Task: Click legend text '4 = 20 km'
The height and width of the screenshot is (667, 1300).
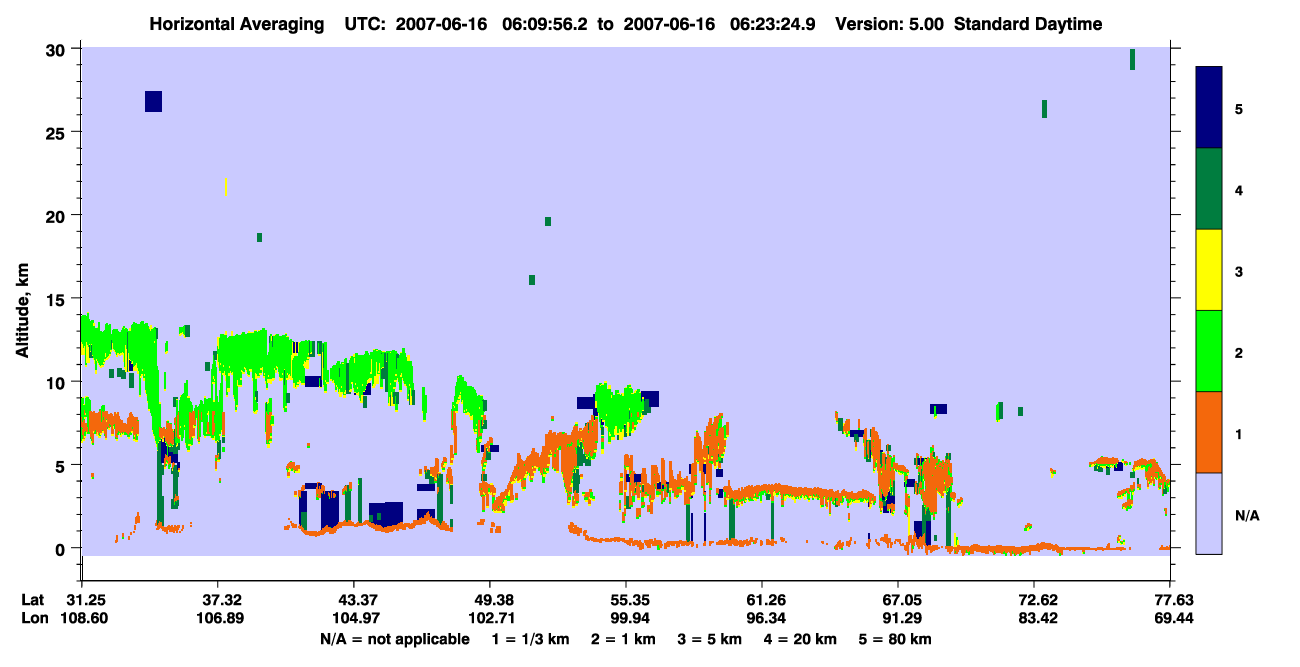Action: point(802,639)
